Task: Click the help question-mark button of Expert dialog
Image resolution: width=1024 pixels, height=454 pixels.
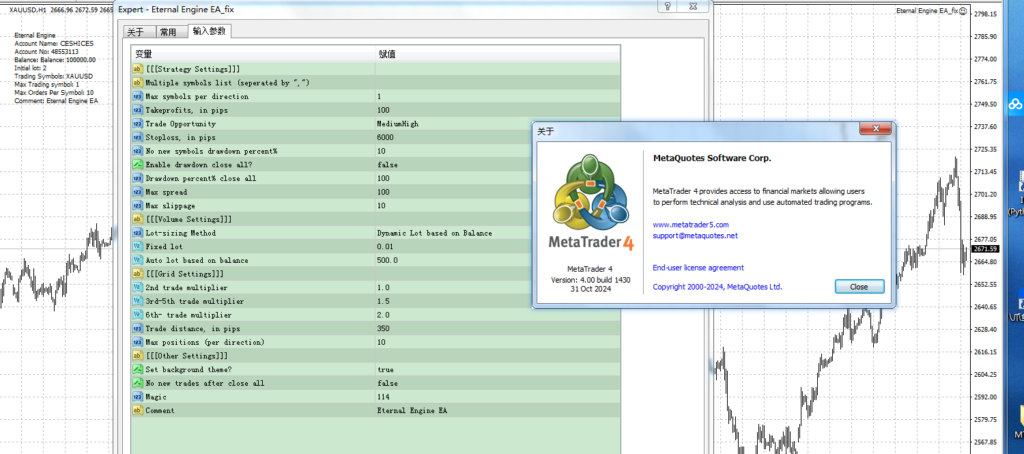Action: pos(667,6)
